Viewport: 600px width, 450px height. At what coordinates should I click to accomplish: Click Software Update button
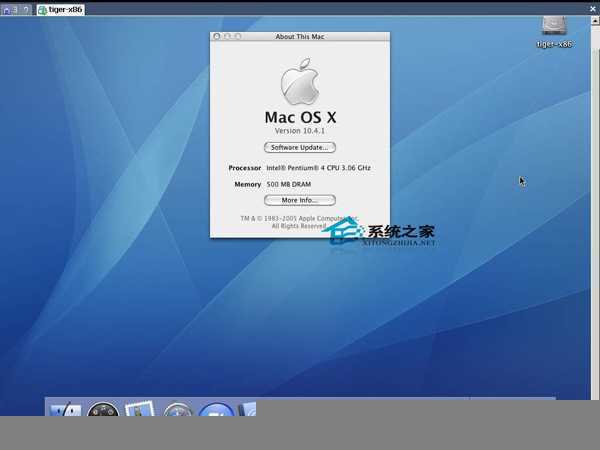(x=300, y=147)
